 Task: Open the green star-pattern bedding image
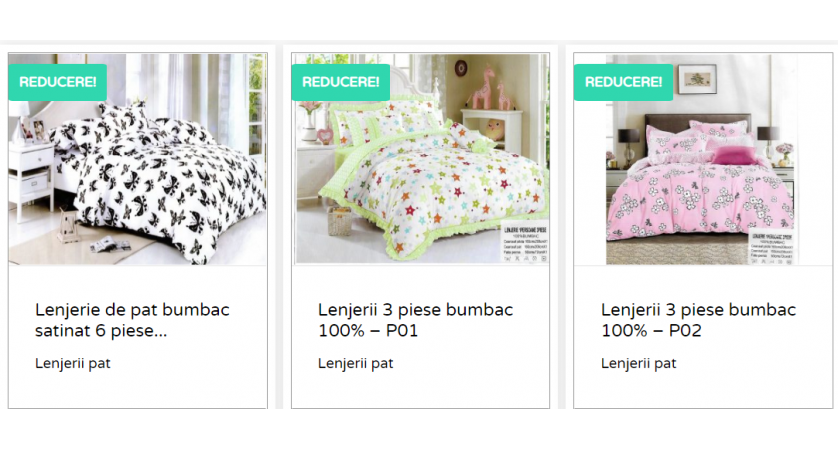421,159
